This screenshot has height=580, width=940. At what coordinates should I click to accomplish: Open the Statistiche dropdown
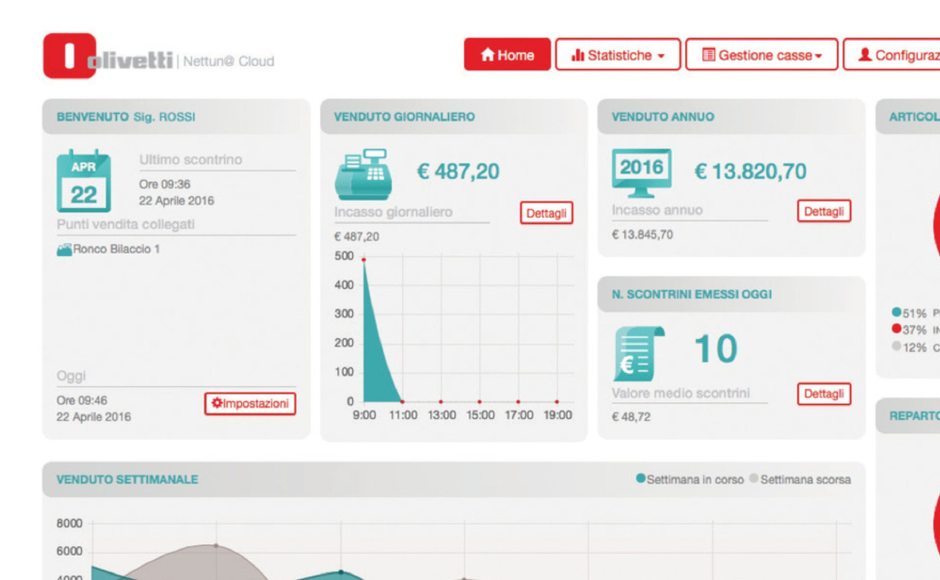coord(618,54)
